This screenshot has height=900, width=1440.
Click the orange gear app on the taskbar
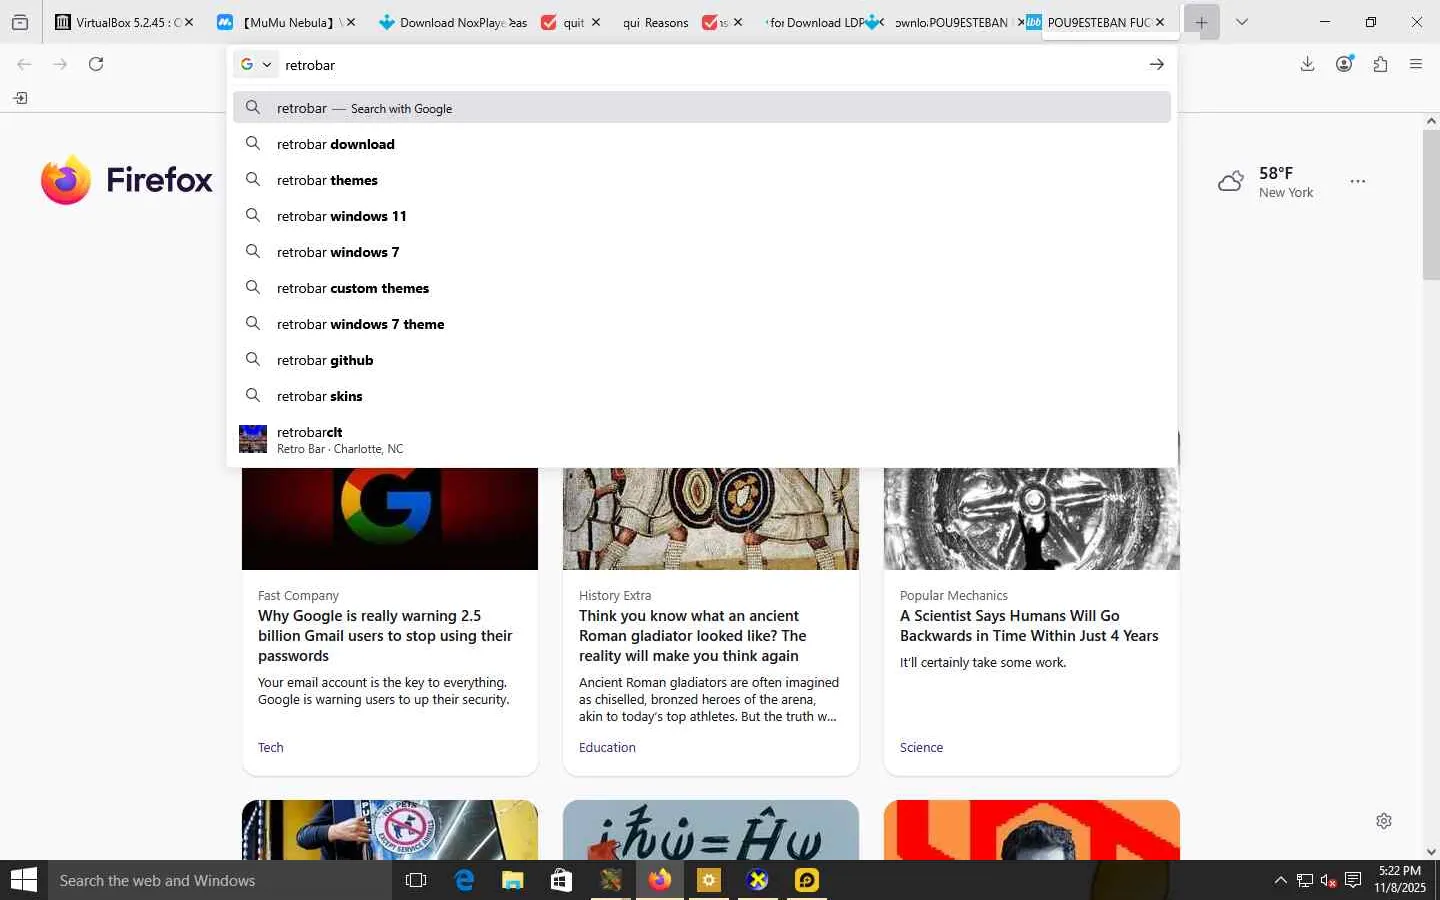(x=709, y=880)
